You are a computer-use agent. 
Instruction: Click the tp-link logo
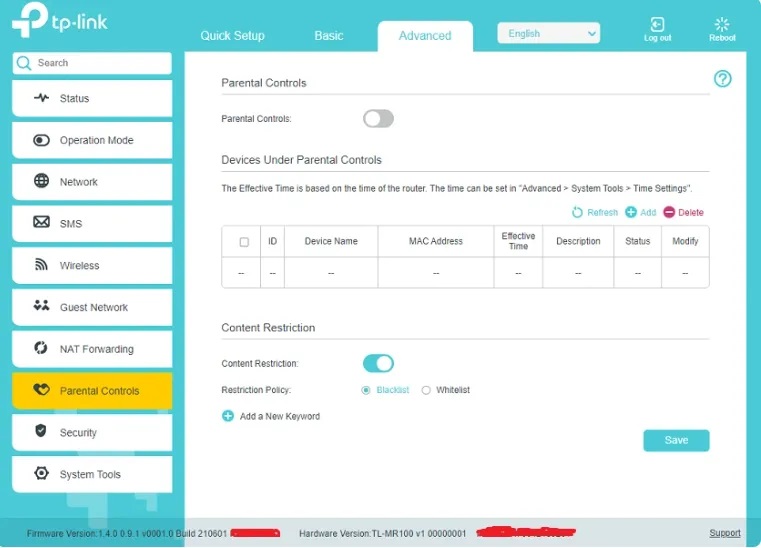tap(60, 20)
